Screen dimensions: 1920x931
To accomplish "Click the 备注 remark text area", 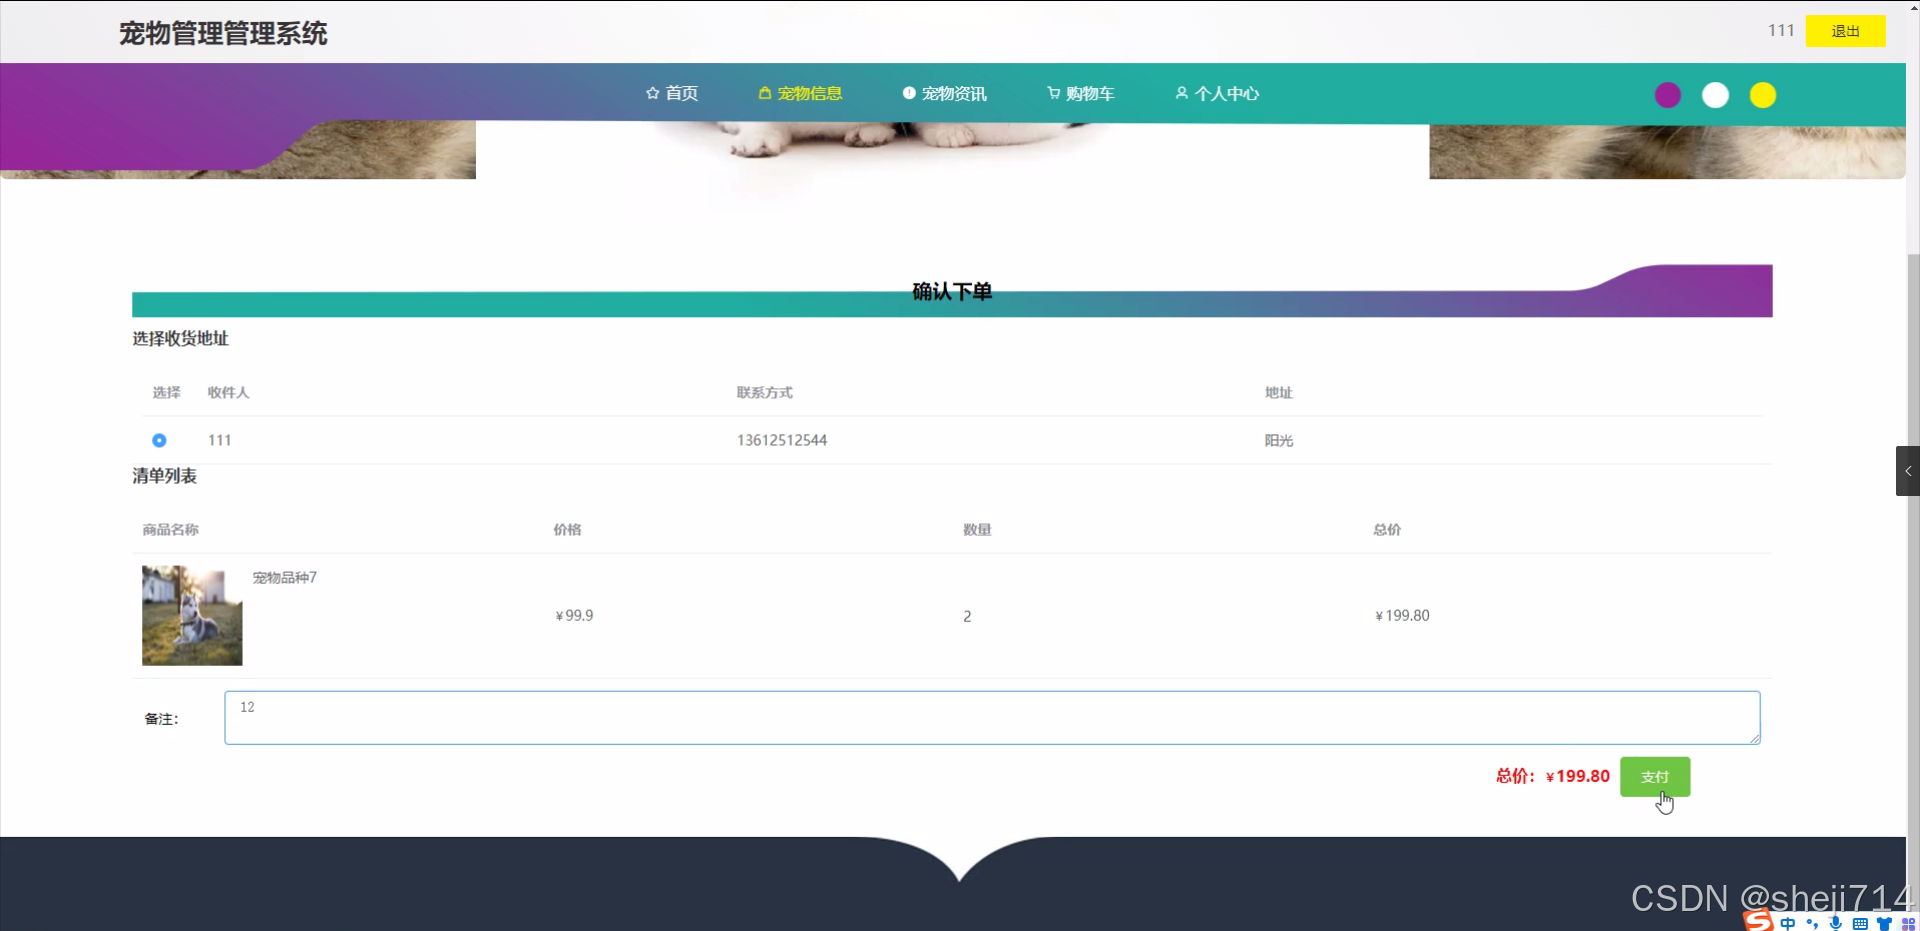I will point(992,717).
